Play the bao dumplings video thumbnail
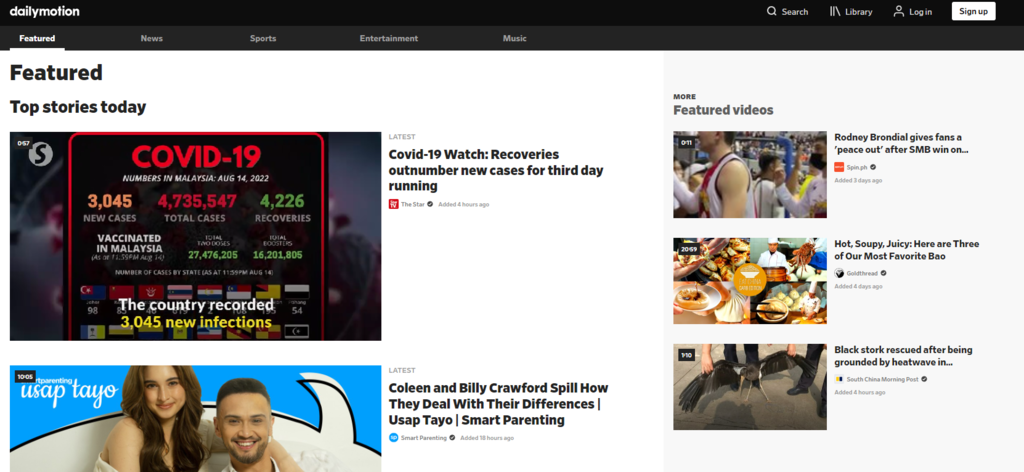The height and width of the screenshot is (472, 1024). point(750,281)
